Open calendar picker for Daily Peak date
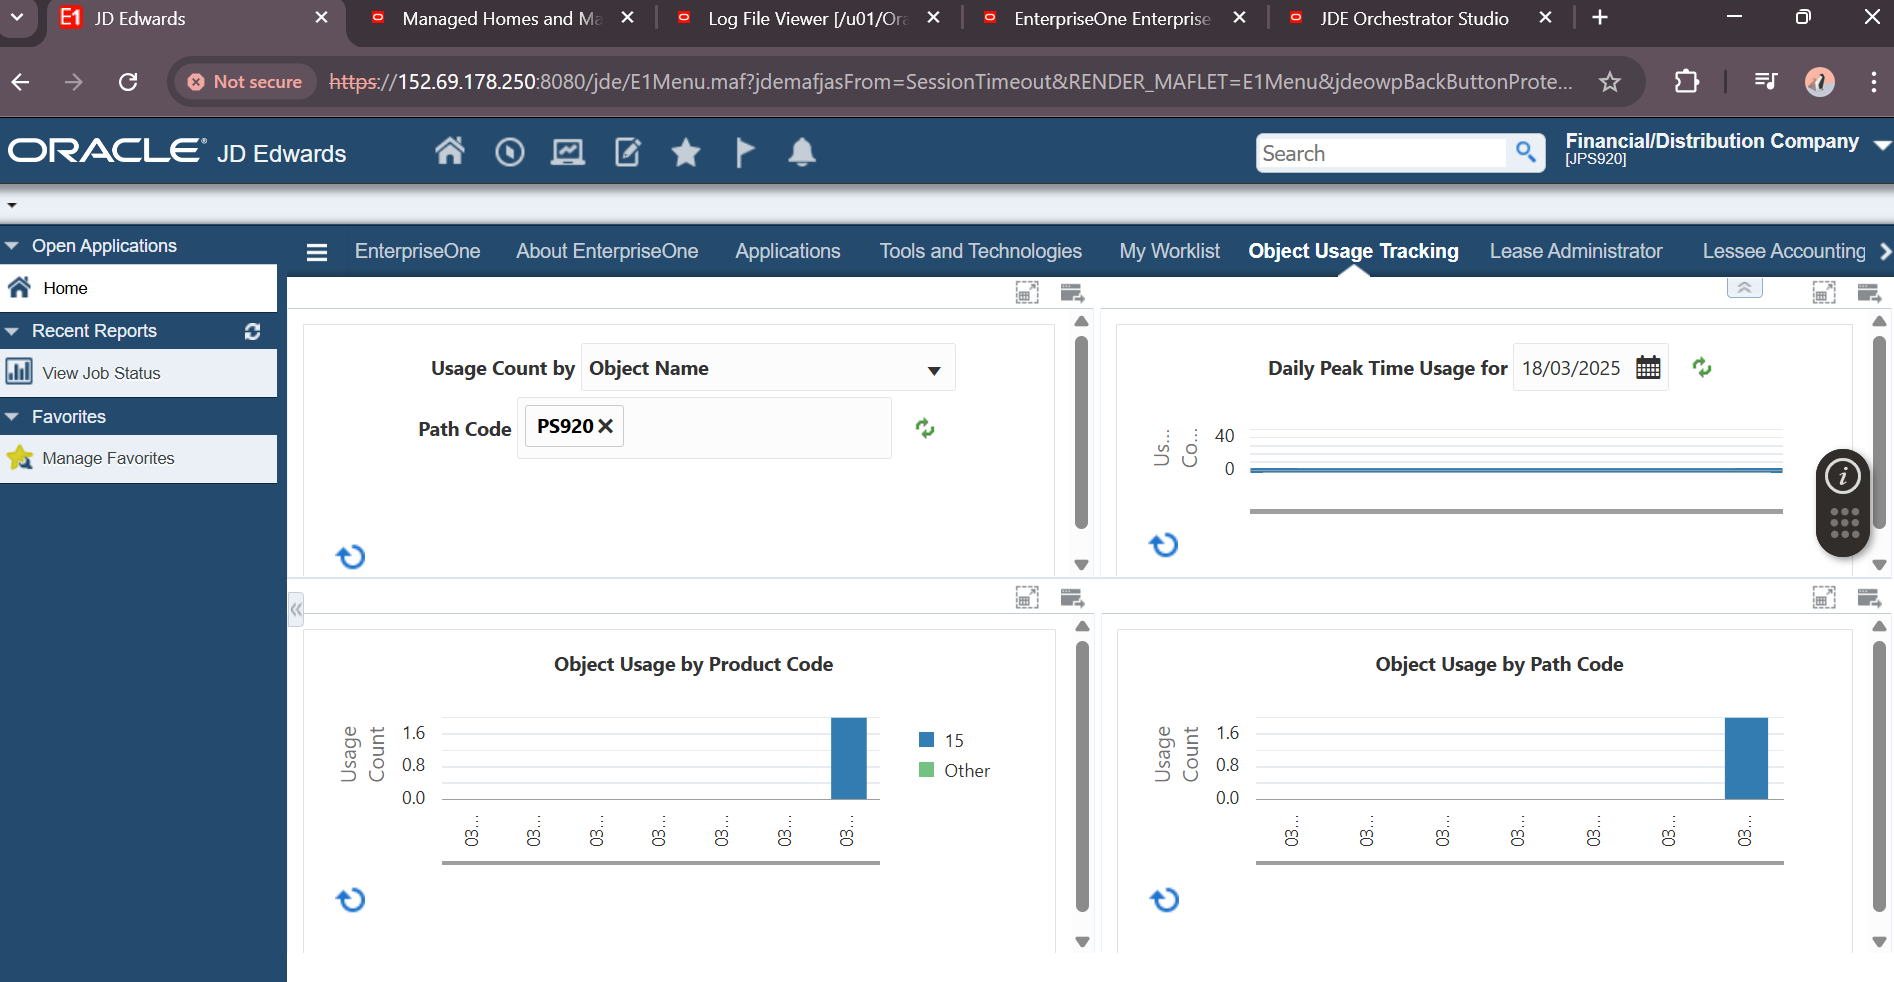1894x982 pixels. click(1648, 368)
